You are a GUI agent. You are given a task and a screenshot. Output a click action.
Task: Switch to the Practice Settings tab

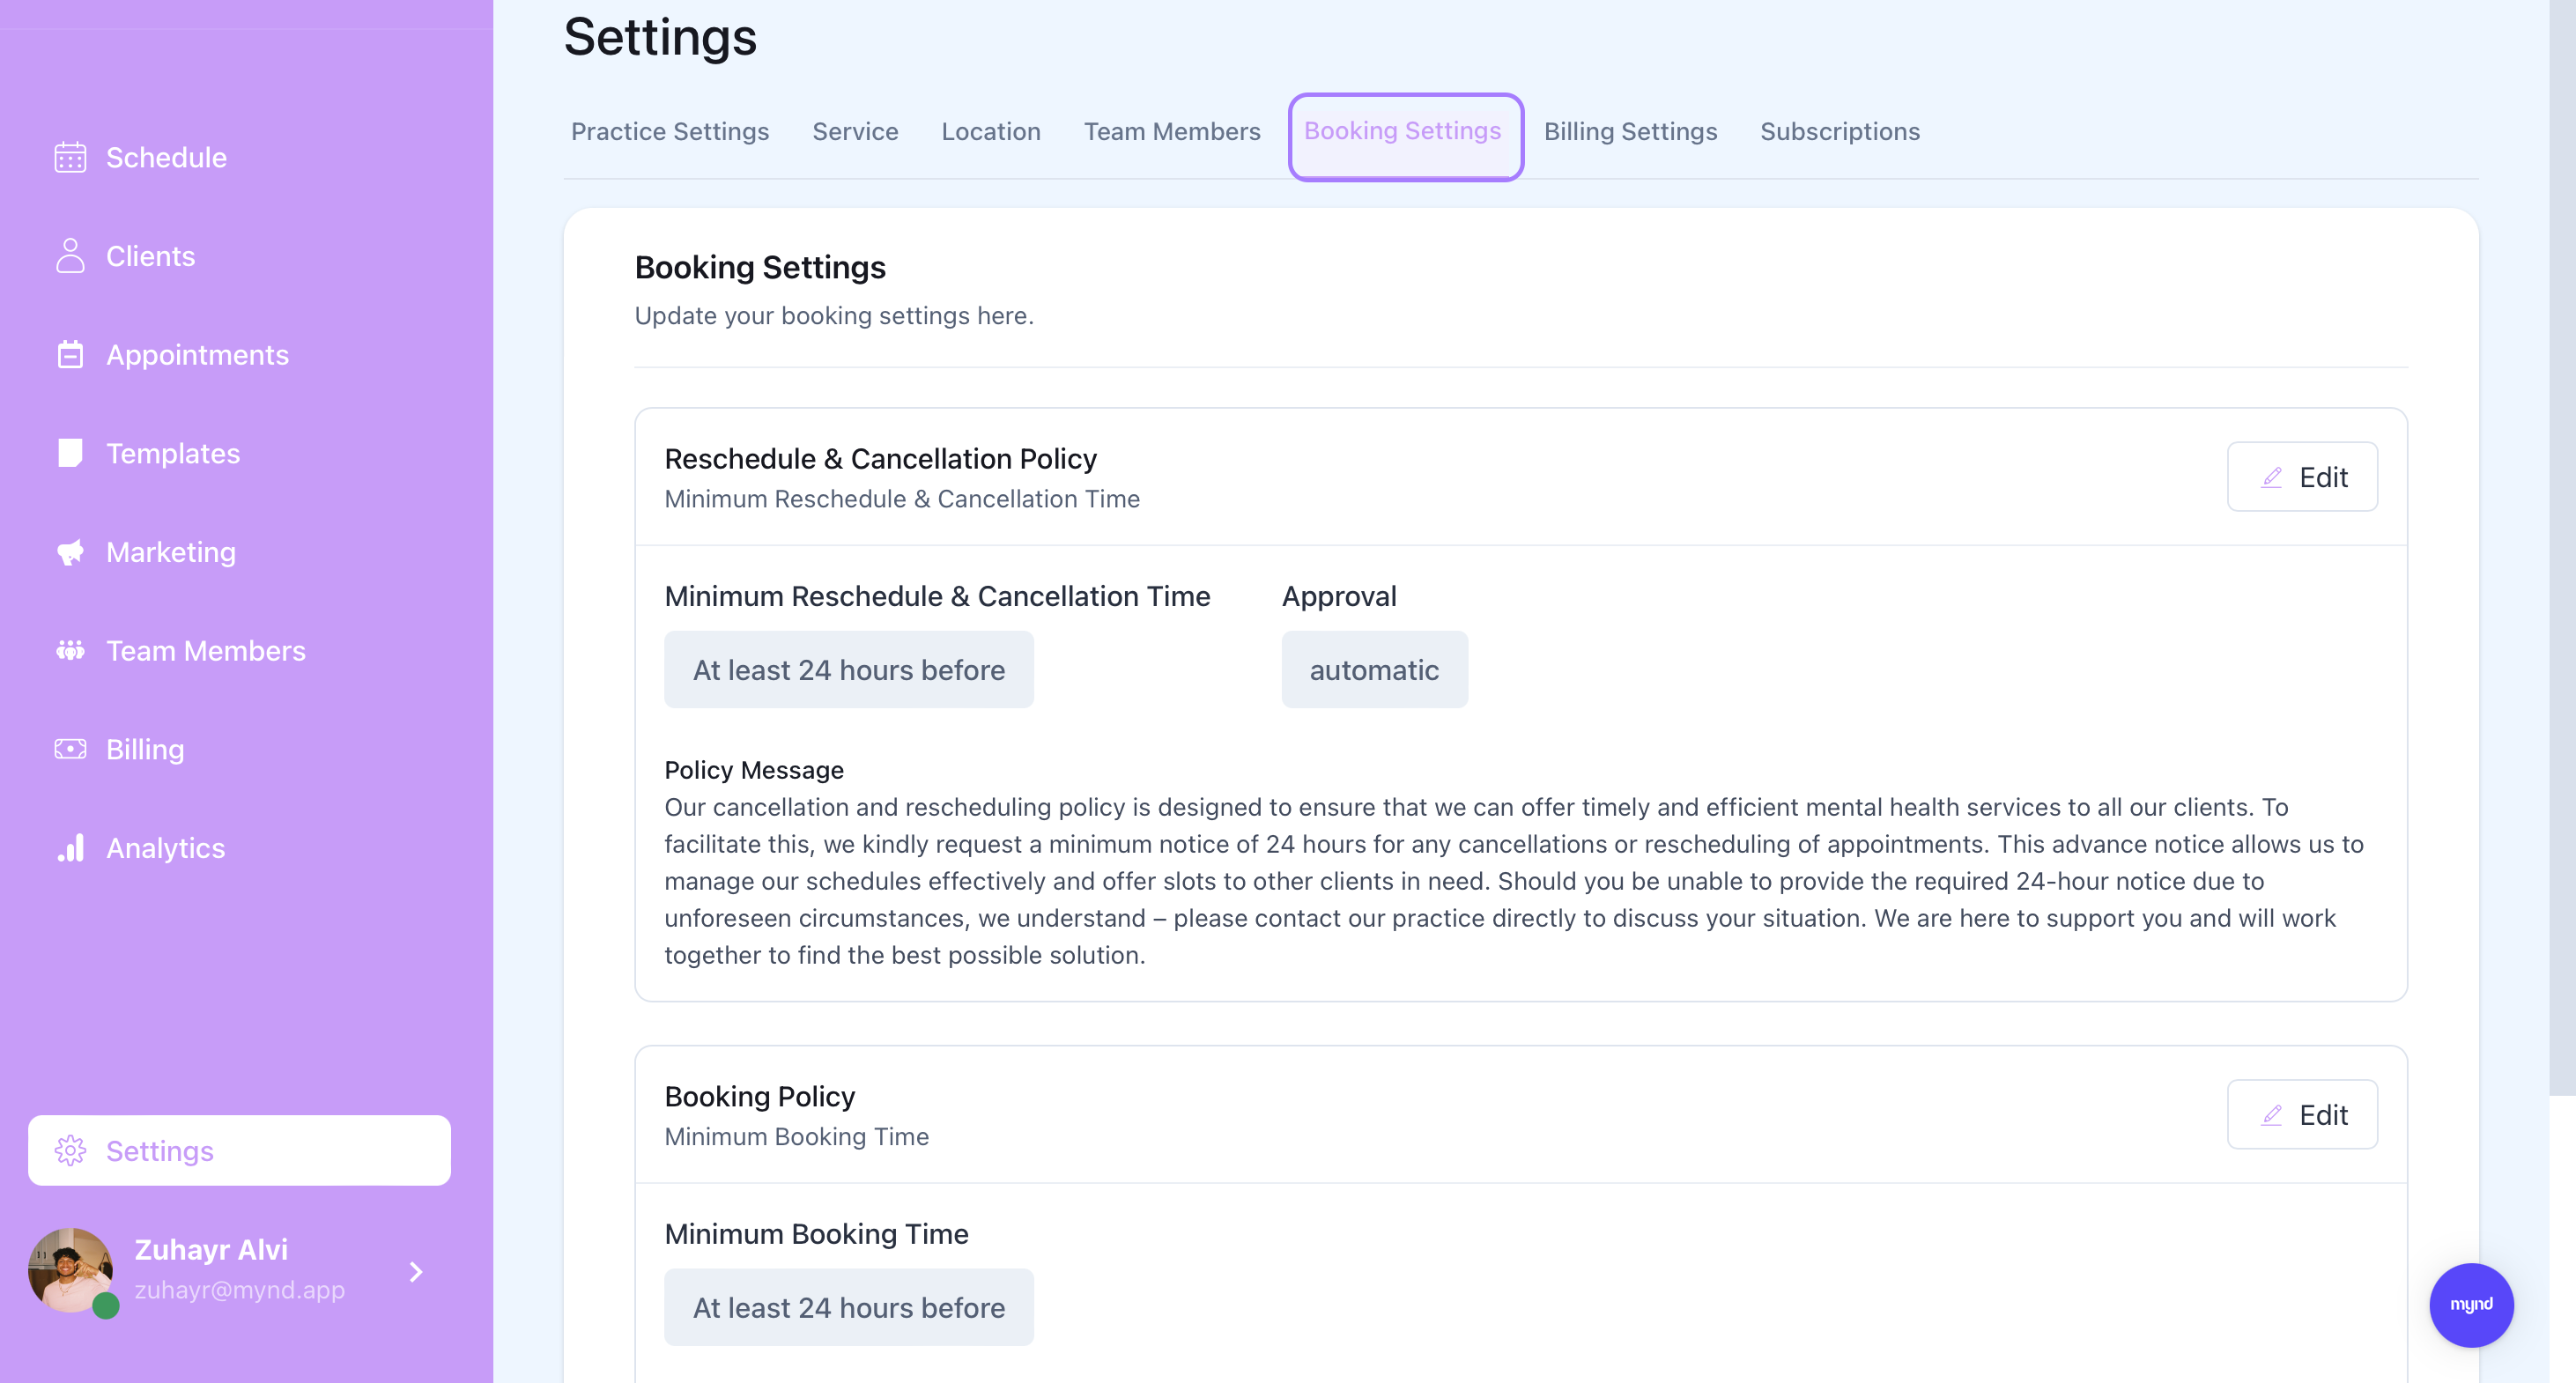(x=670, y=131)
